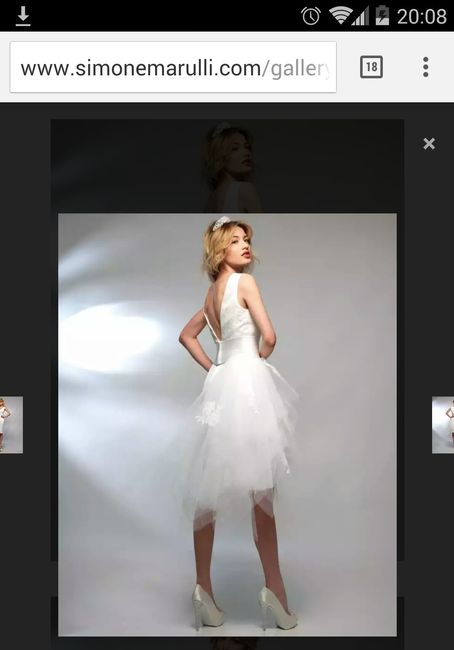Close the gallery lightbox with the X
This screenshot has width=454, height=650.
tap(429, 144)
